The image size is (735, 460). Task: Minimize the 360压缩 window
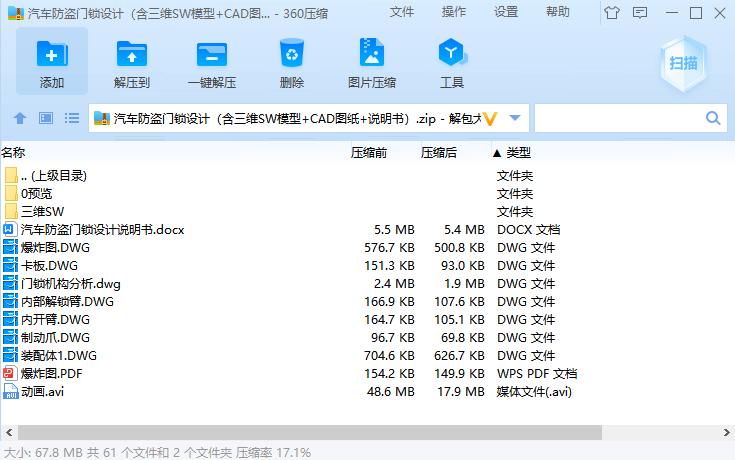tap(672, 13)
